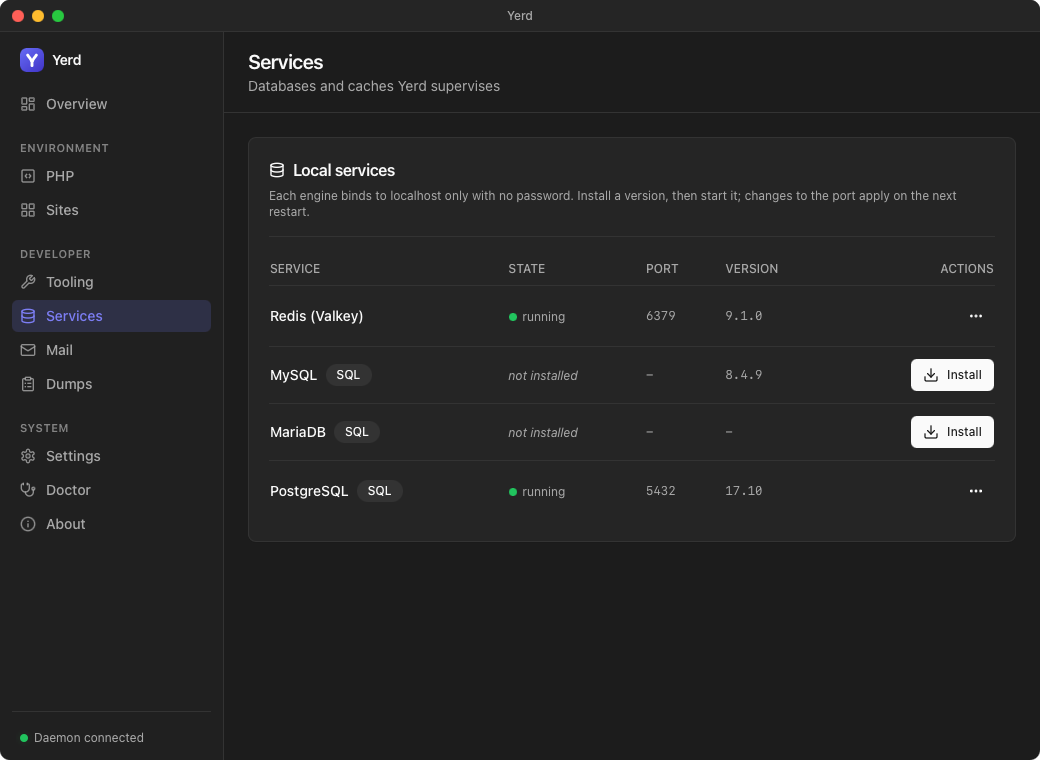Click the SERVICE column header
This screenshot has height=760, width=1040.
(x=295, y=269)
